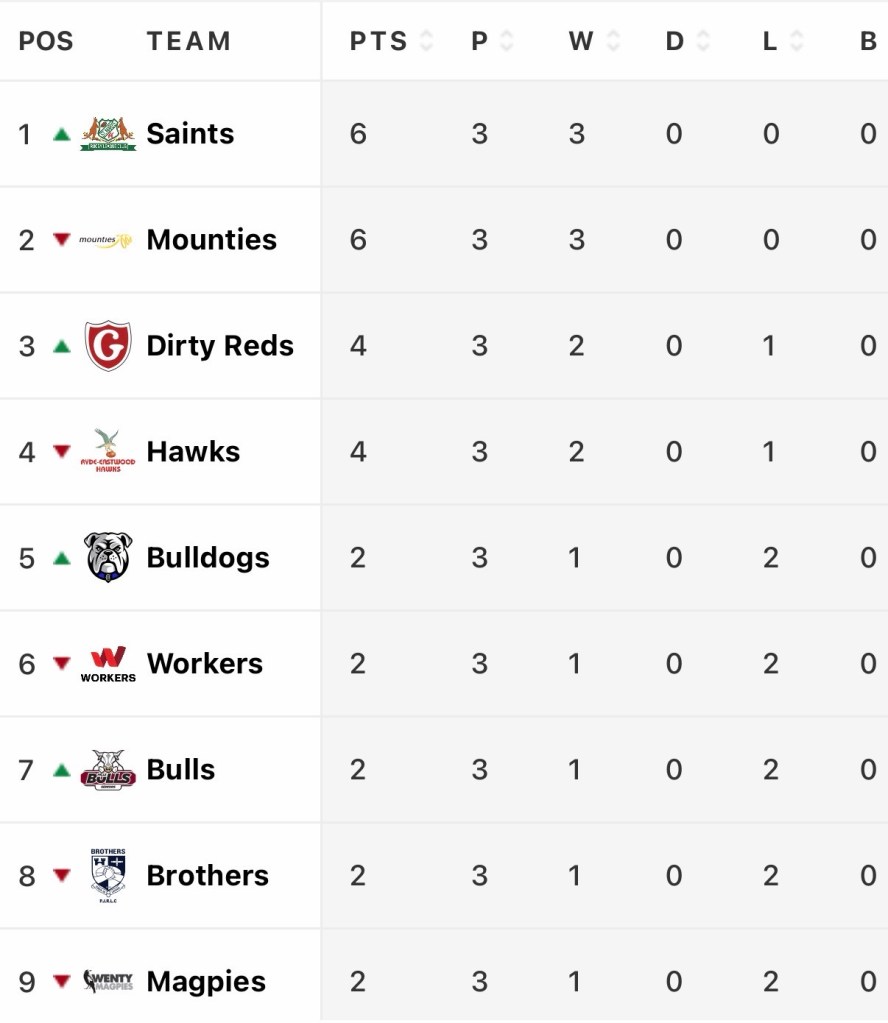
Task: Click the Saints team logo
Action: (x=108, y=134)
